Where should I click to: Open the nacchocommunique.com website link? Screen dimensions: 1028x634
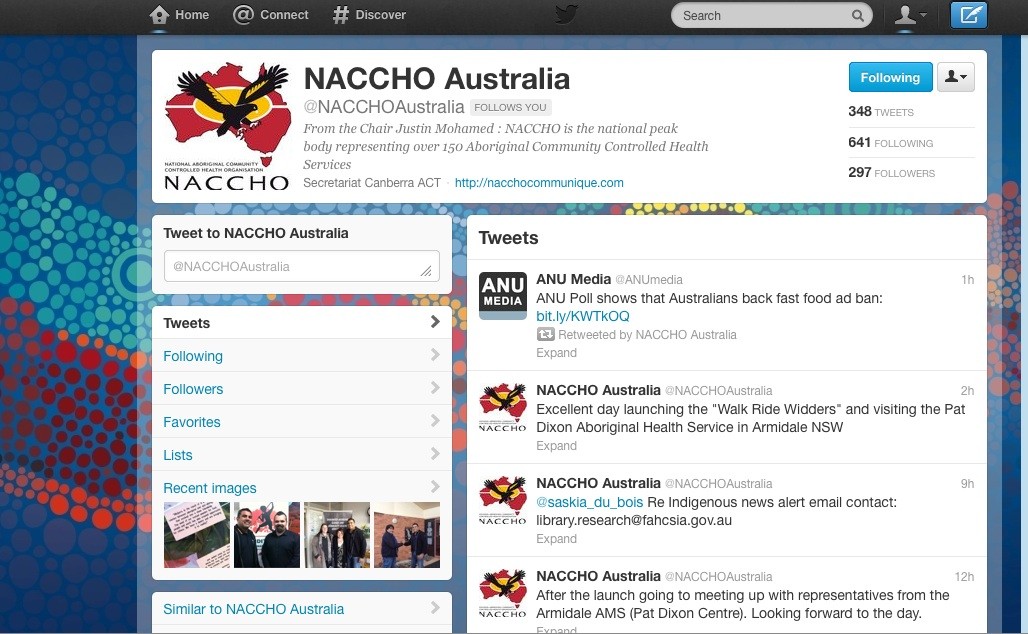(x=539, y=183)
